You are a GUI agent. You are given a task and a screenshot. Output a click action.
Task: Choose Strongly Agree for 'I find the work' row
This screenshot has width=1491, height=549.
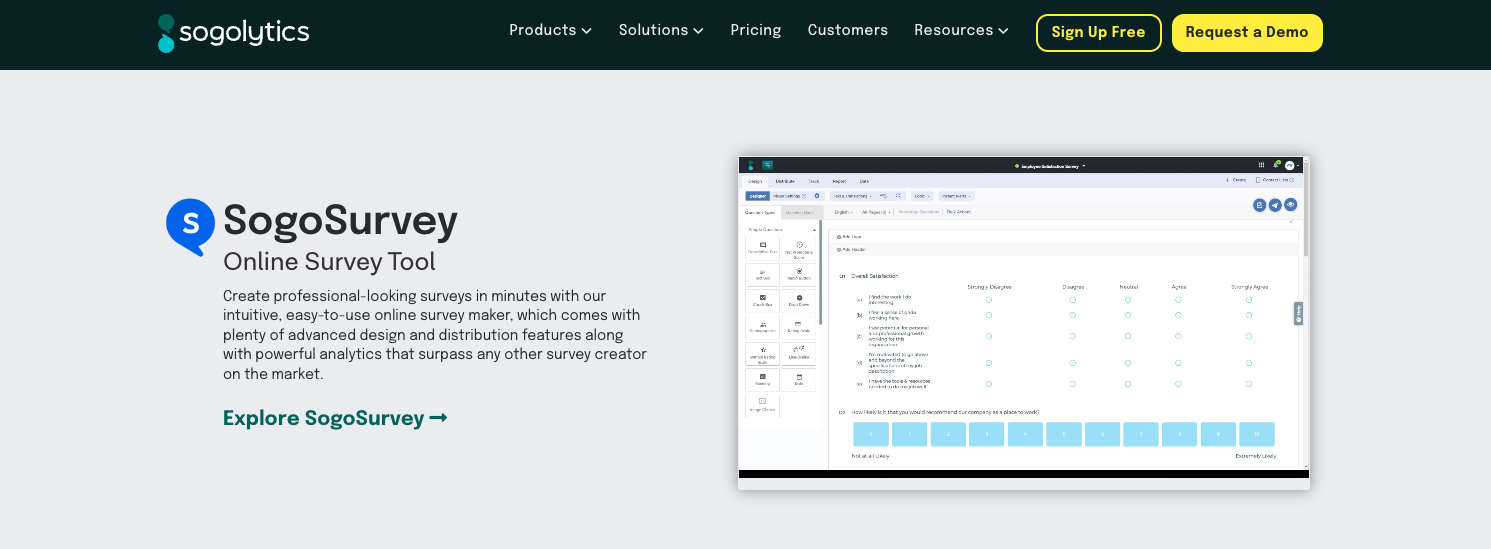(x=1248, y=299)
